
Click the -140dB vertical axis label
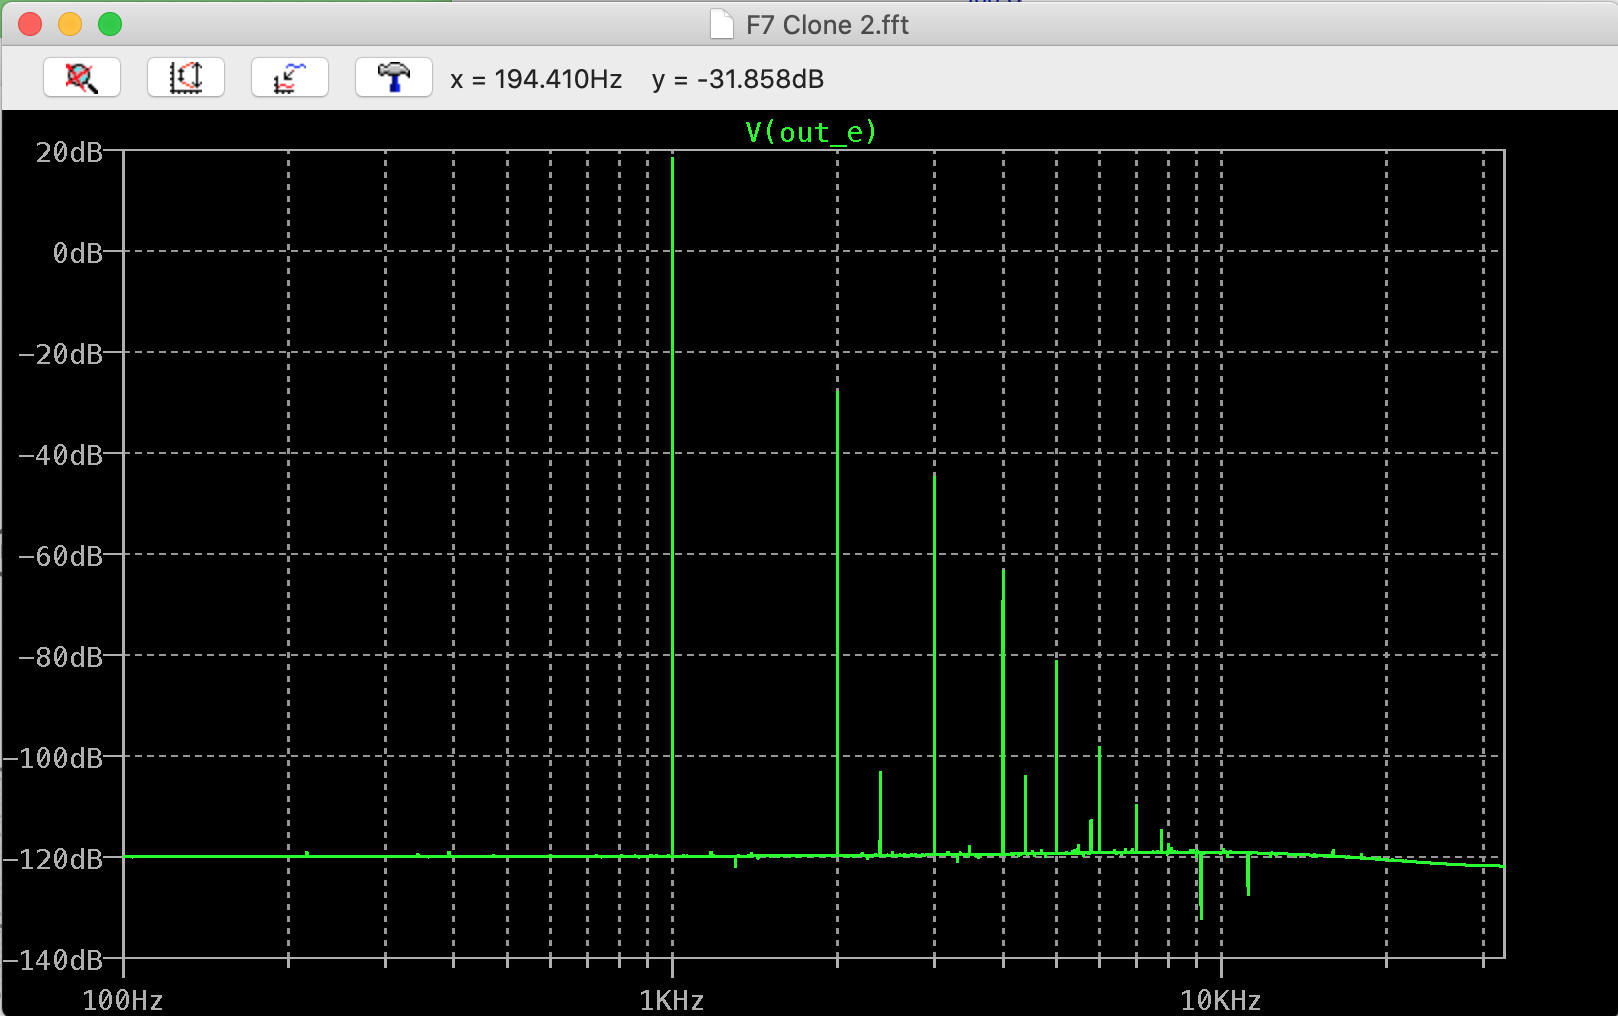(53, 960)
